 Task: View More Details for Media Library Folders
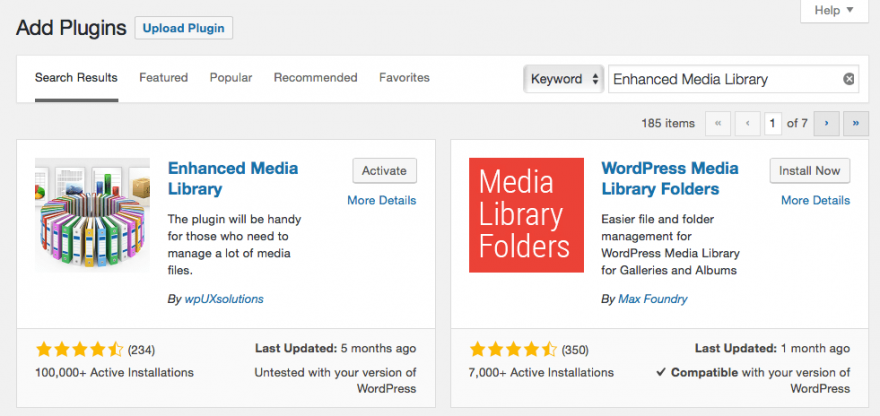coord(815,200)
